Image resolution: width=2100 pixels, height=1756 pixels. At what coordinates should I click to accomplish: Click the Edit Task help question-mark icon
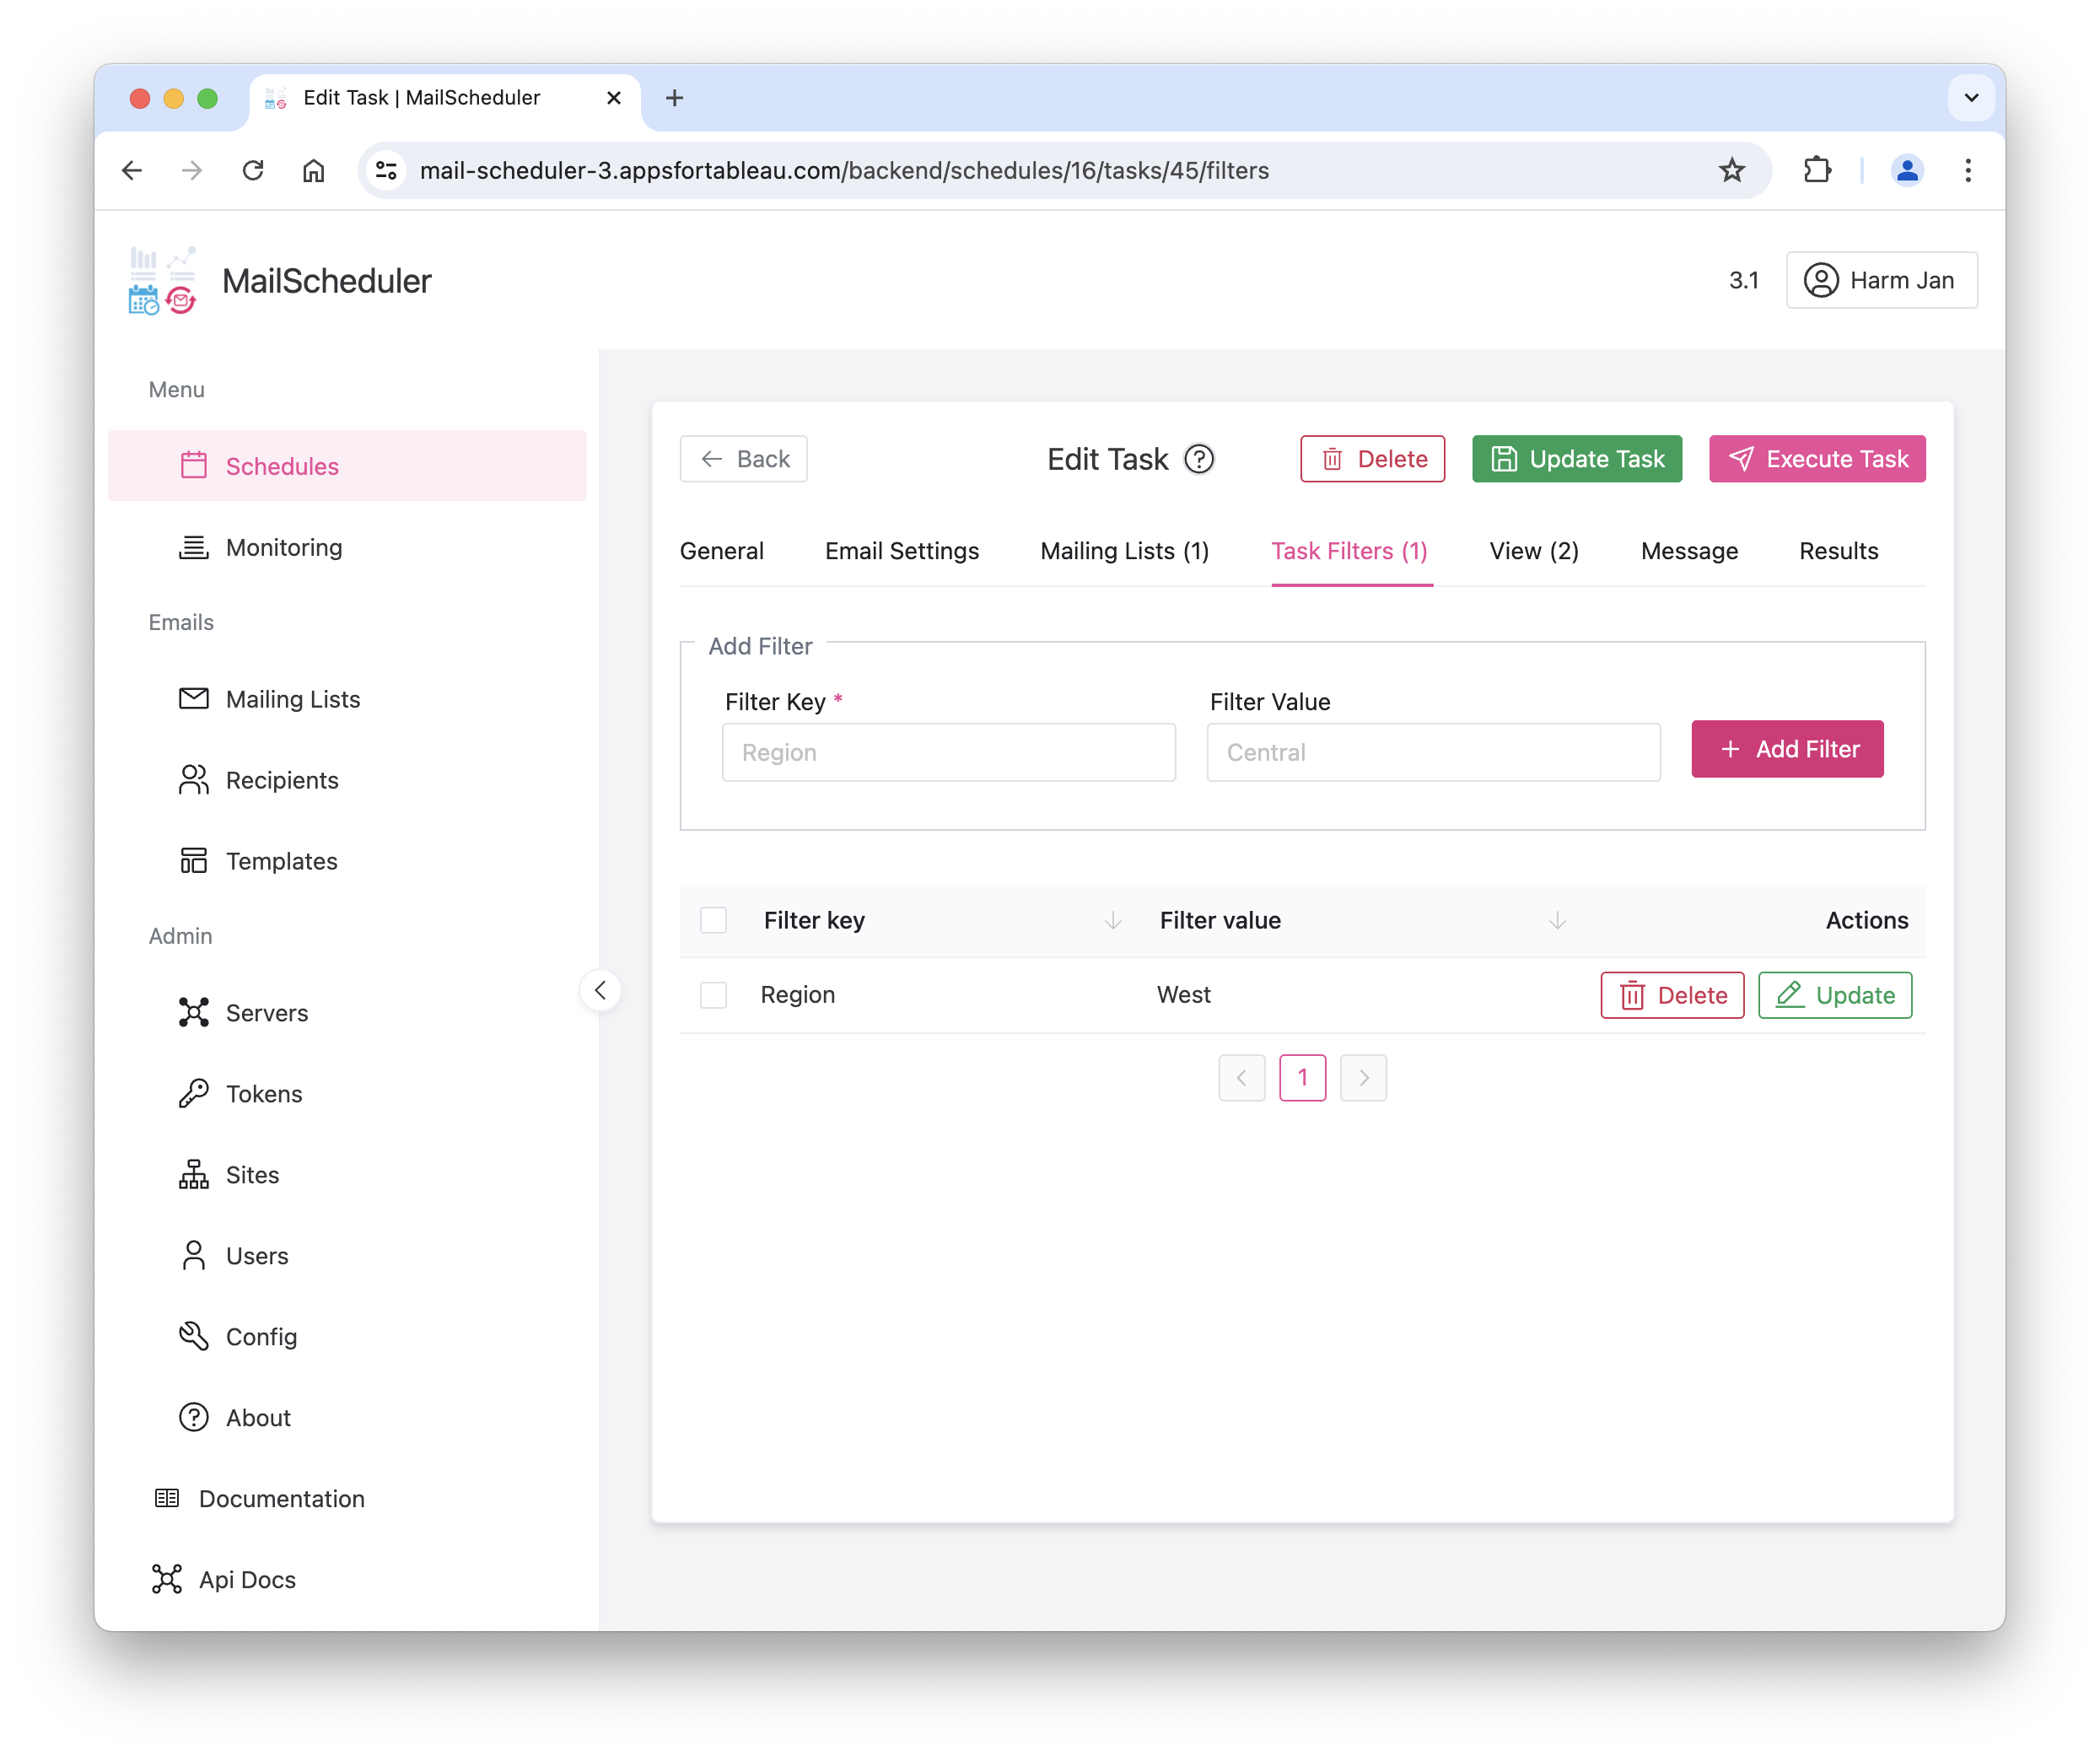point(1198,459)
